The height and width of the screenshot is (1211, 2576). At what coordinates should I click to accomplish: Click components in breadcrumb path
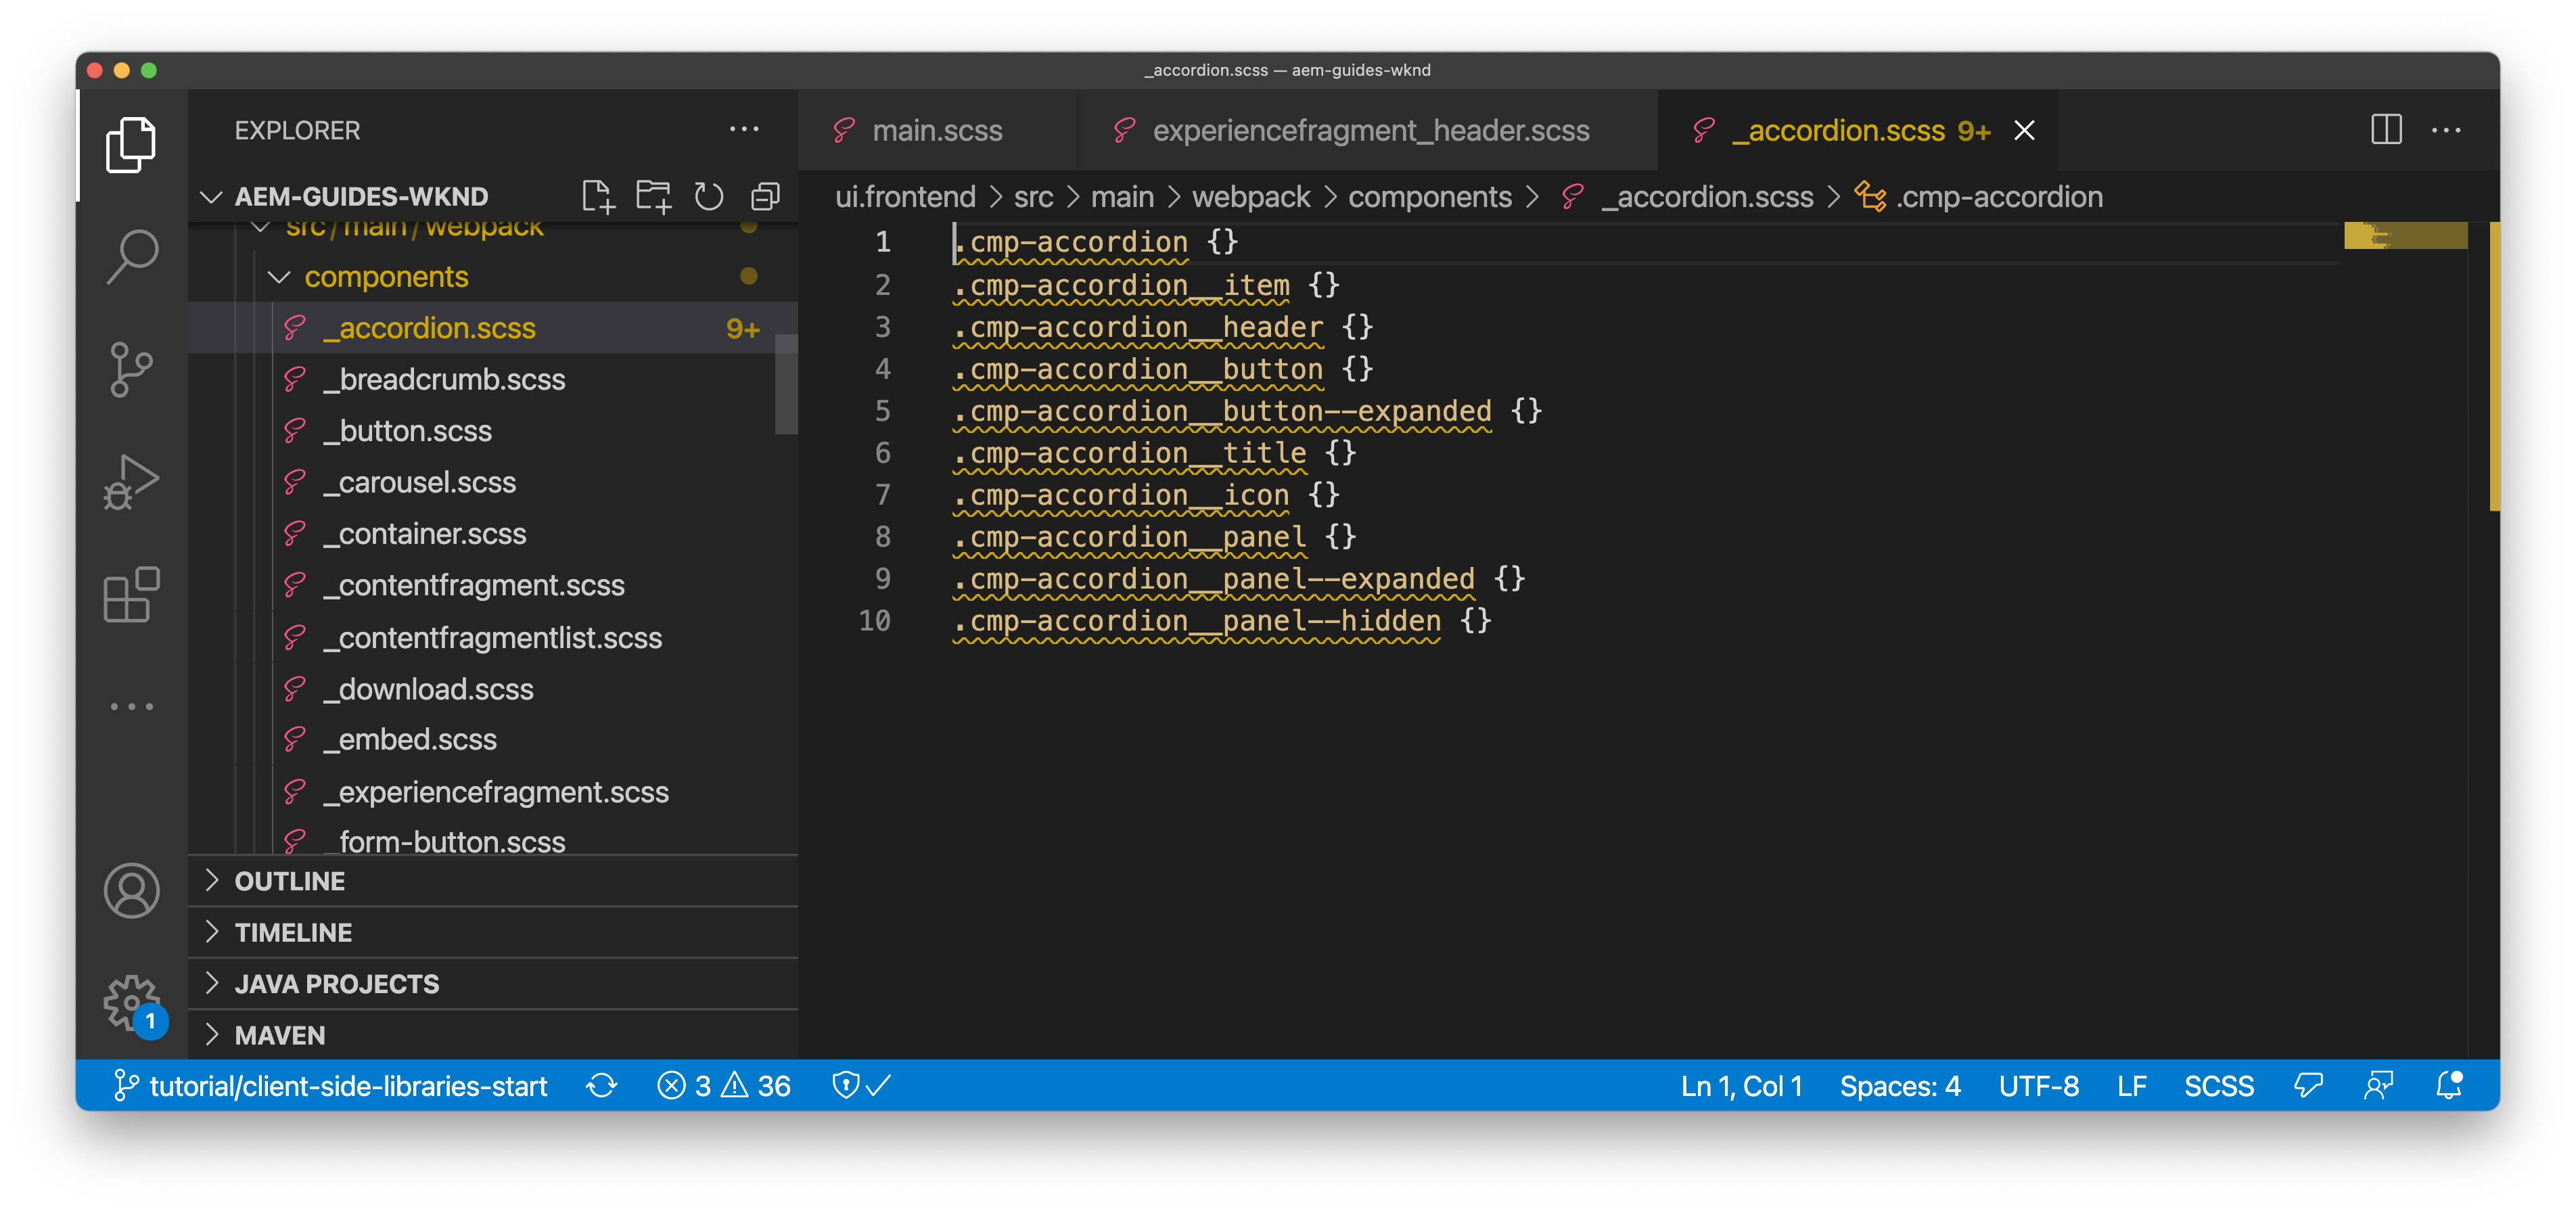pyautogui.click(x=1430, y=197)
